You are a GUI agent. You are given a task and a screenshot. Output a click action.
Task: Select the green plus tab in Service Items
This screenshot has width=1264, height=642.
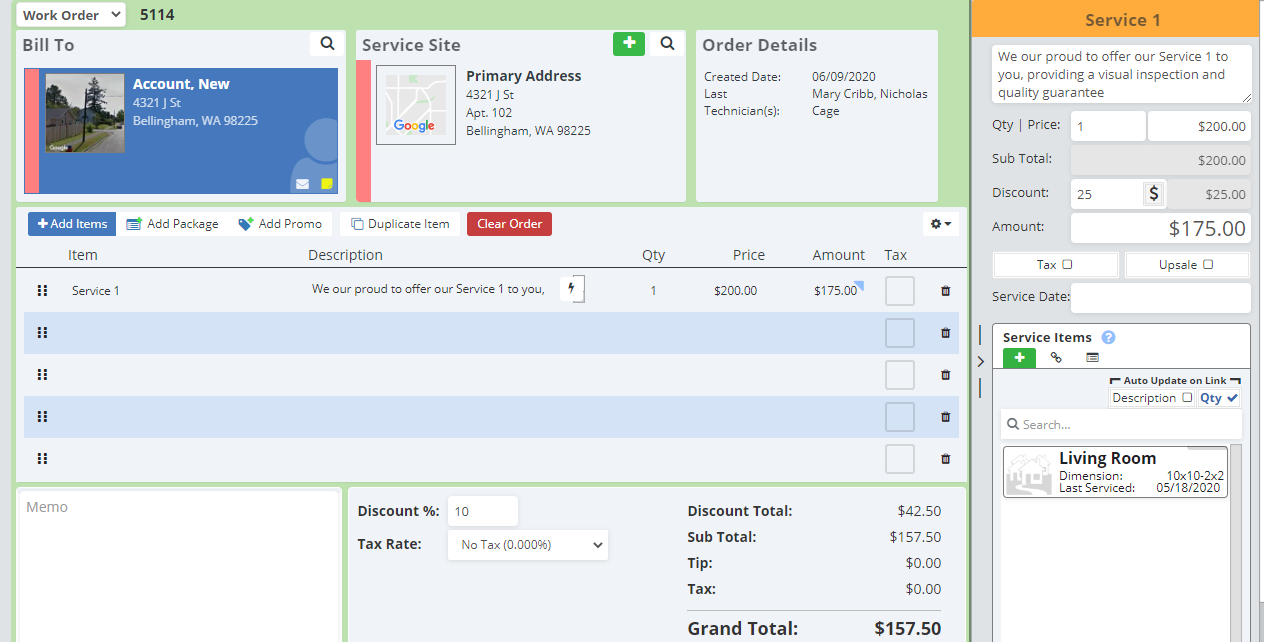[1019, 357]
